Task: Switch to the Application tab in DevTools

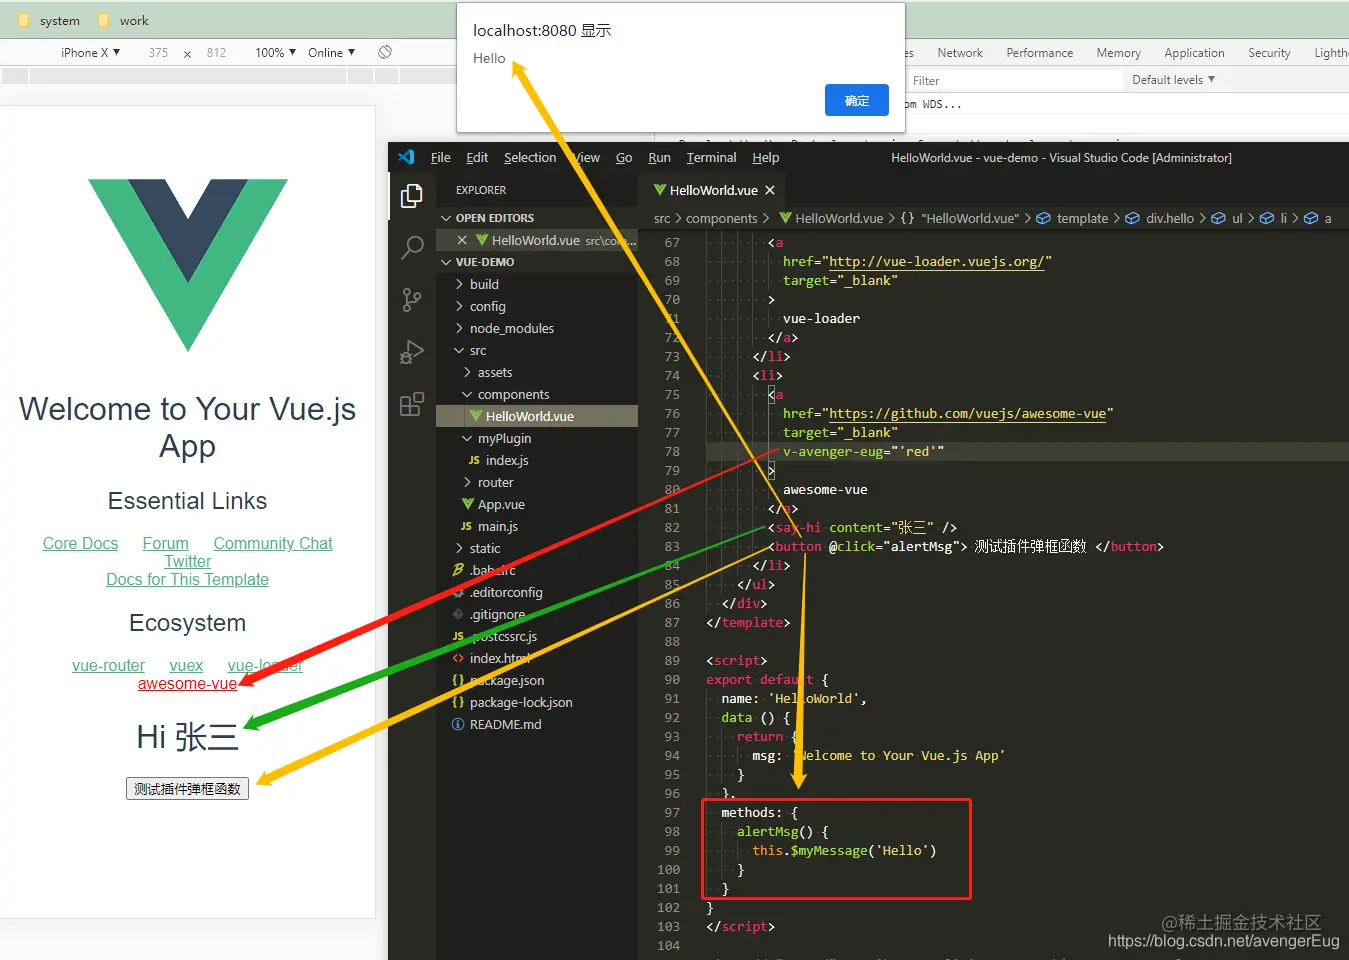Action: [1194, 53]
